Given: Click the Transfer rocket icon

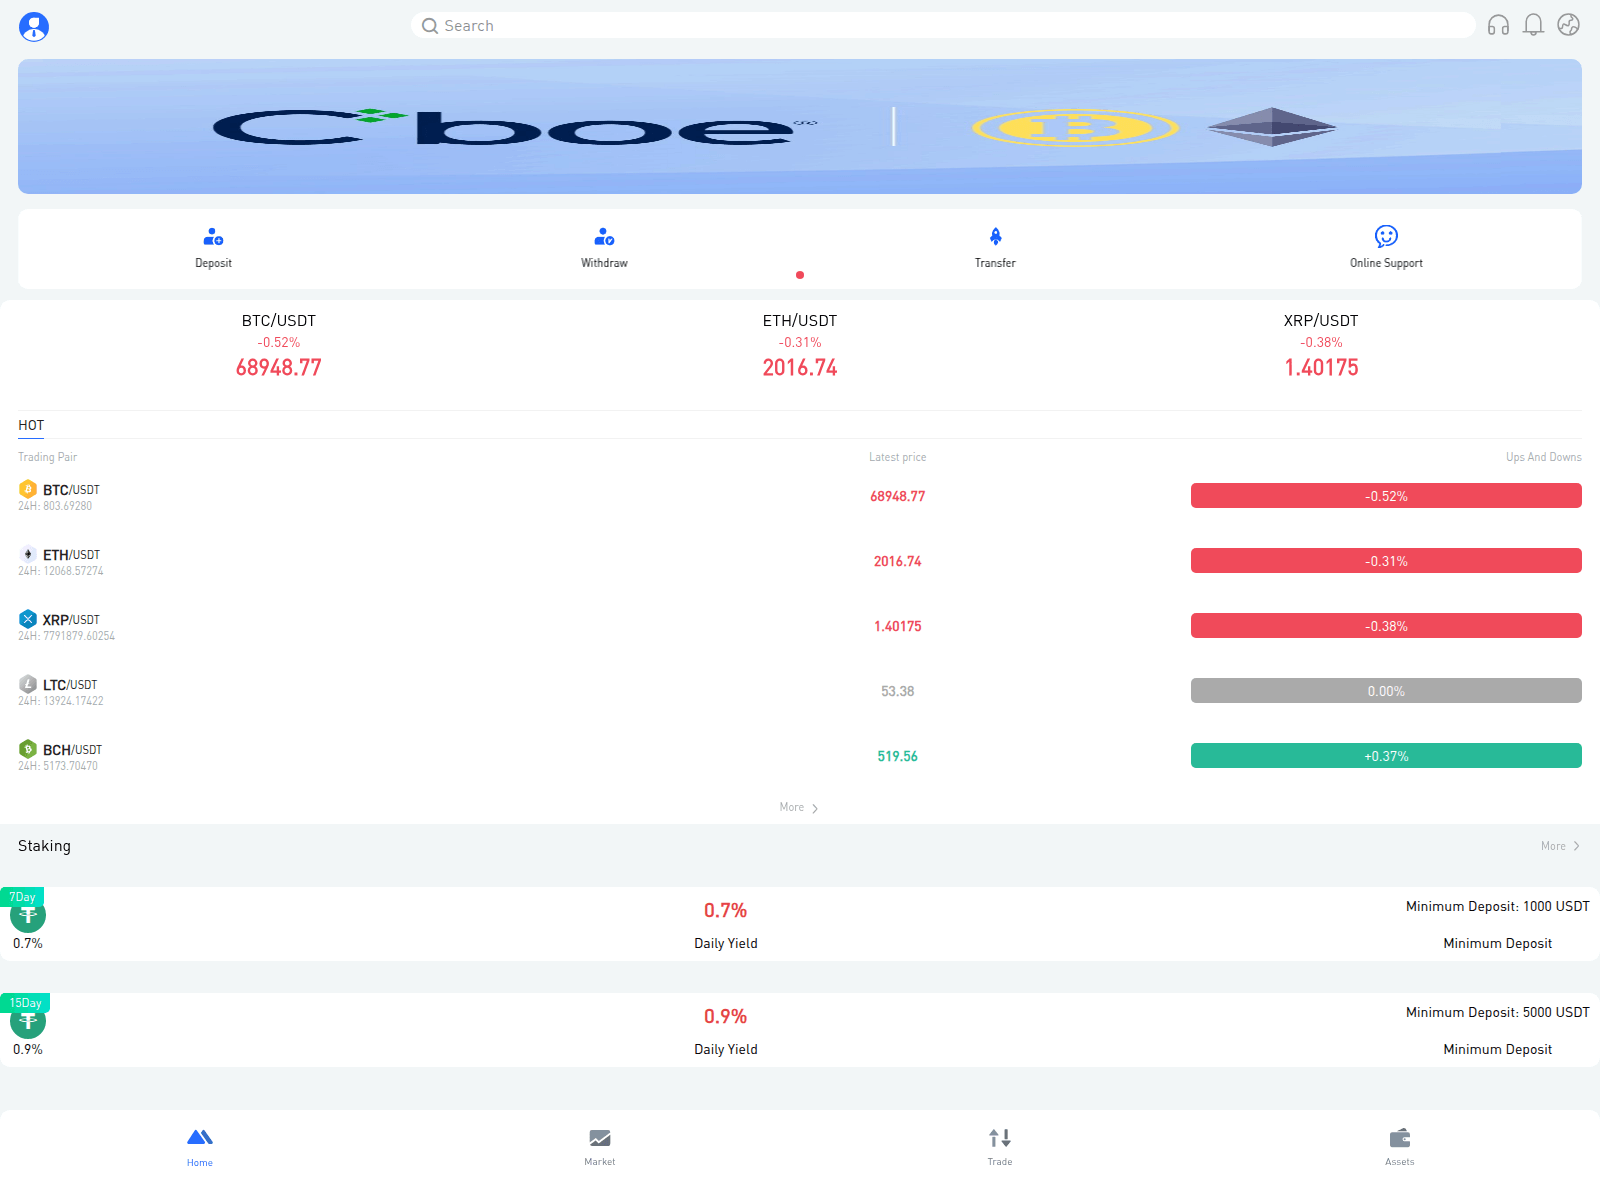Looking at the screenshot, I should [x=995, y=237].
